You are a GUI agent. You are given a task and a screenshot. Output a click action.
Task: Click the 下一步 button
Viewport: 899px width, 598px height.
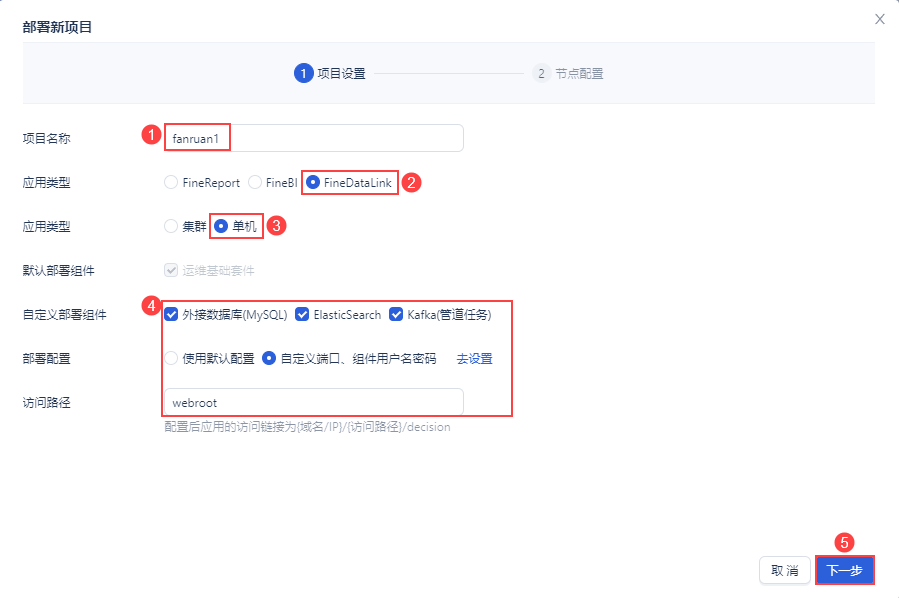click(845, 570)
